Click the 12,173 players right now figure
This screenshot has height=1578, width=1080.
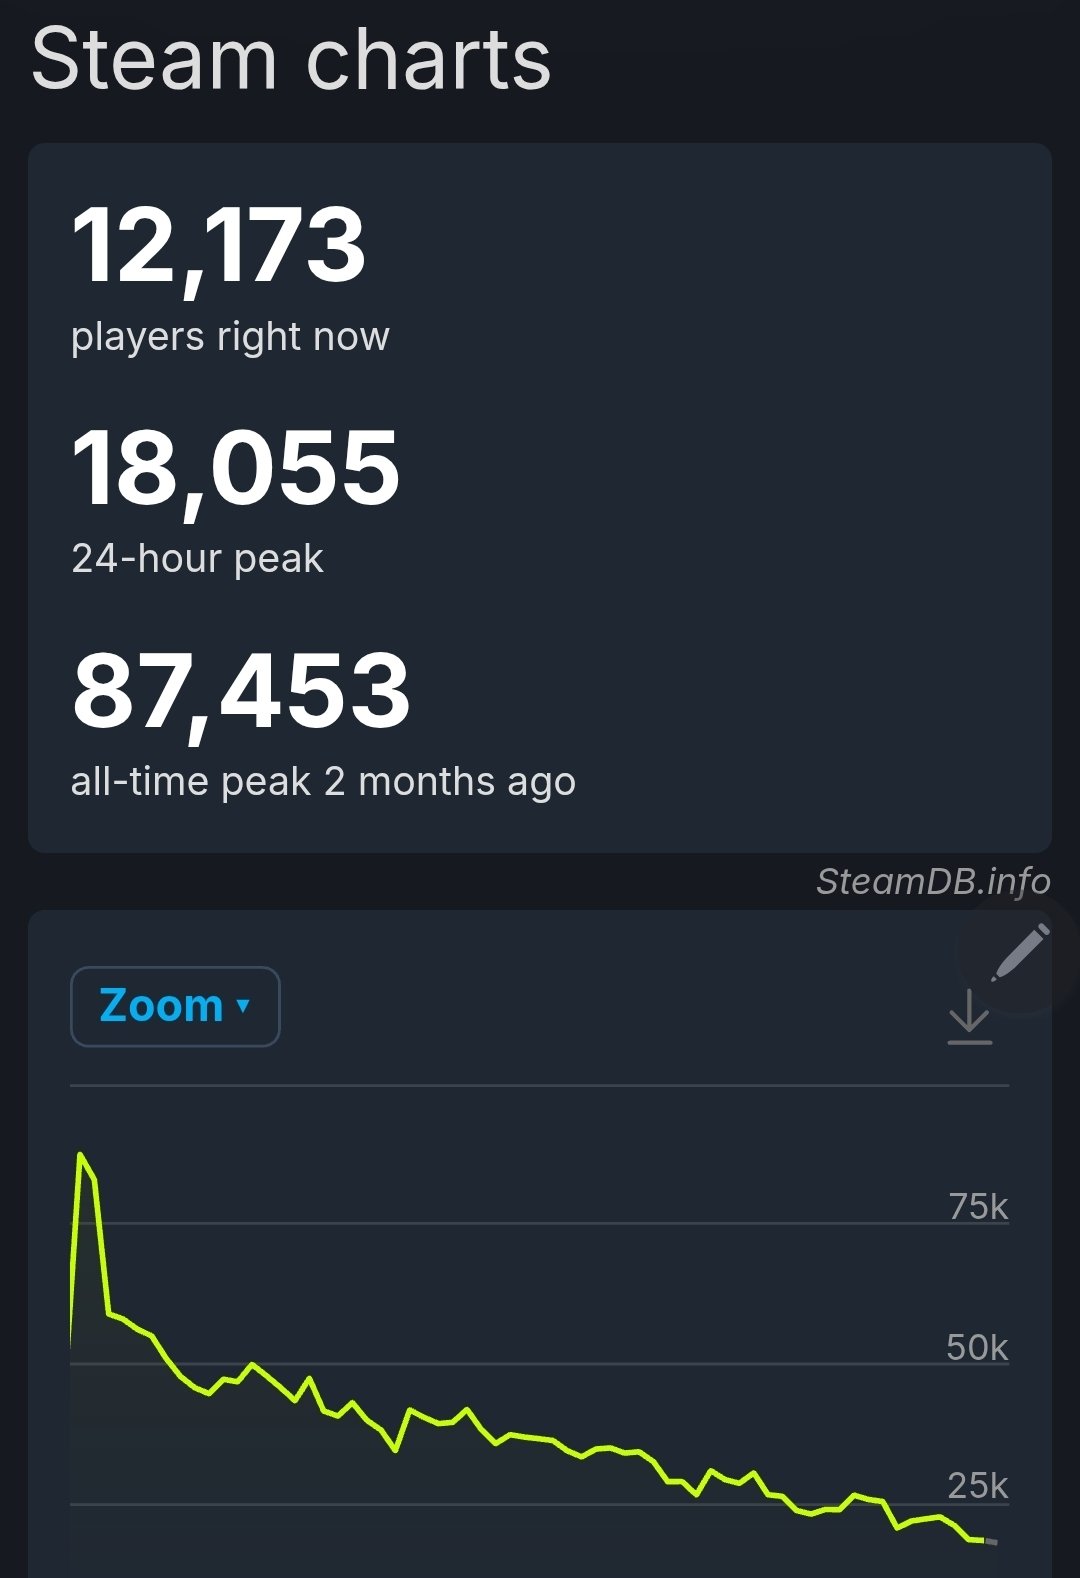tap(219, 245)
